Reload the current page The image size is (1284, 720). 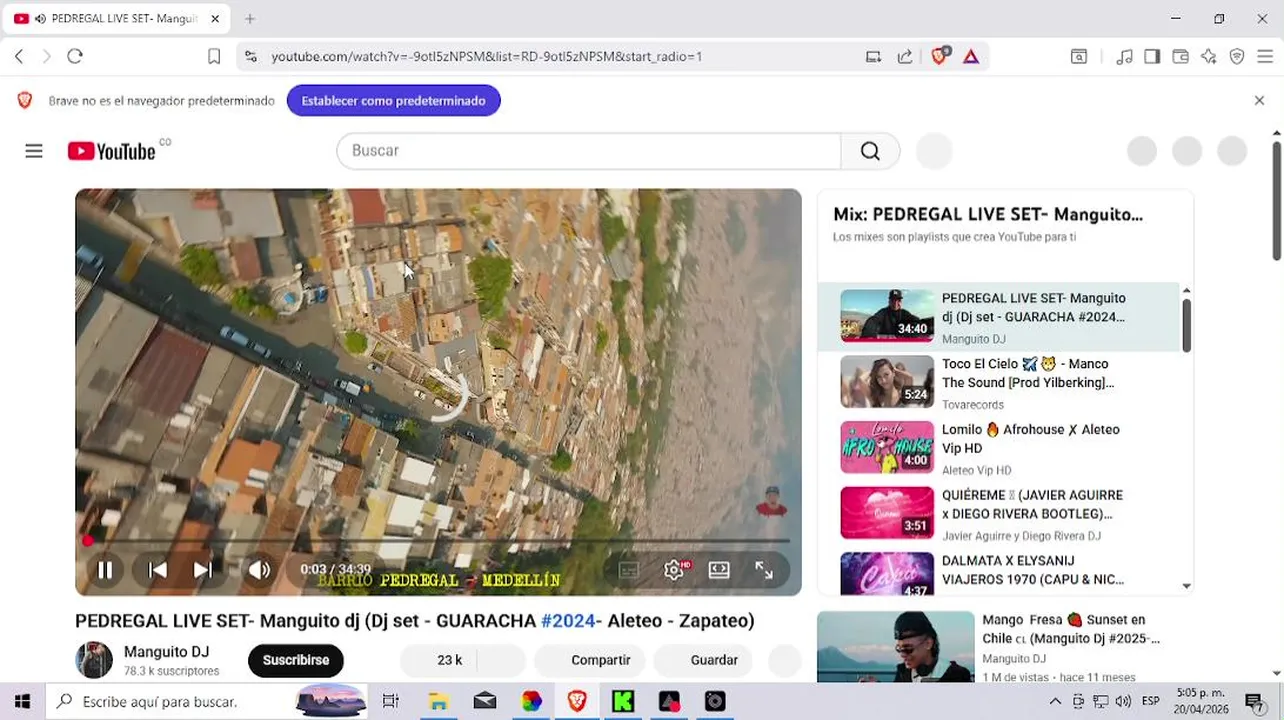[x=75, y=57]
